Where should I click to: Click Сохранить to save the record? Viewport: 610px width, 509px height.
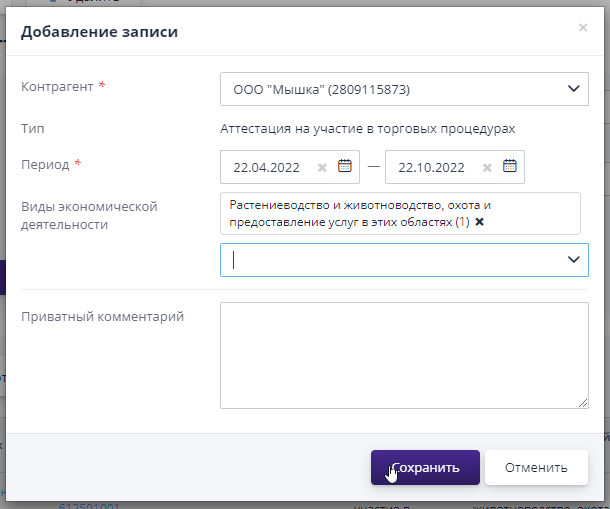(425, 467)
